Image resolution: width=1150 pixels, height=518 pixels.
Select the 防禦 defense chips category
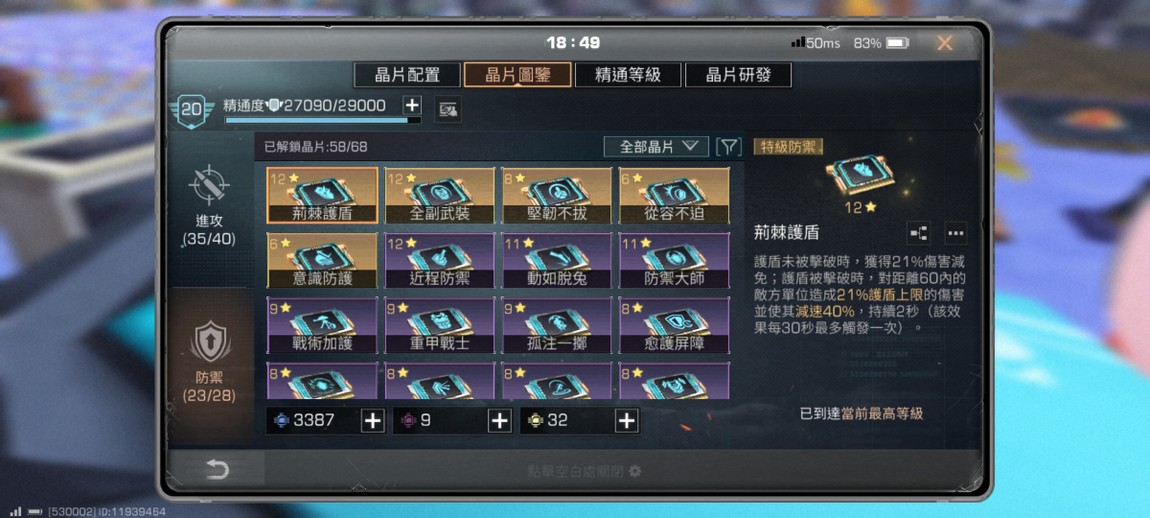coord(210,362)
